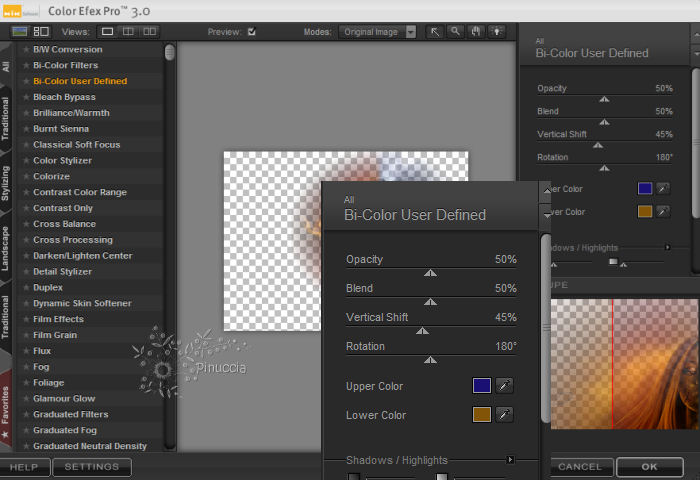
Task: Select the Bi-Color Filters entry
Action: 66,65
